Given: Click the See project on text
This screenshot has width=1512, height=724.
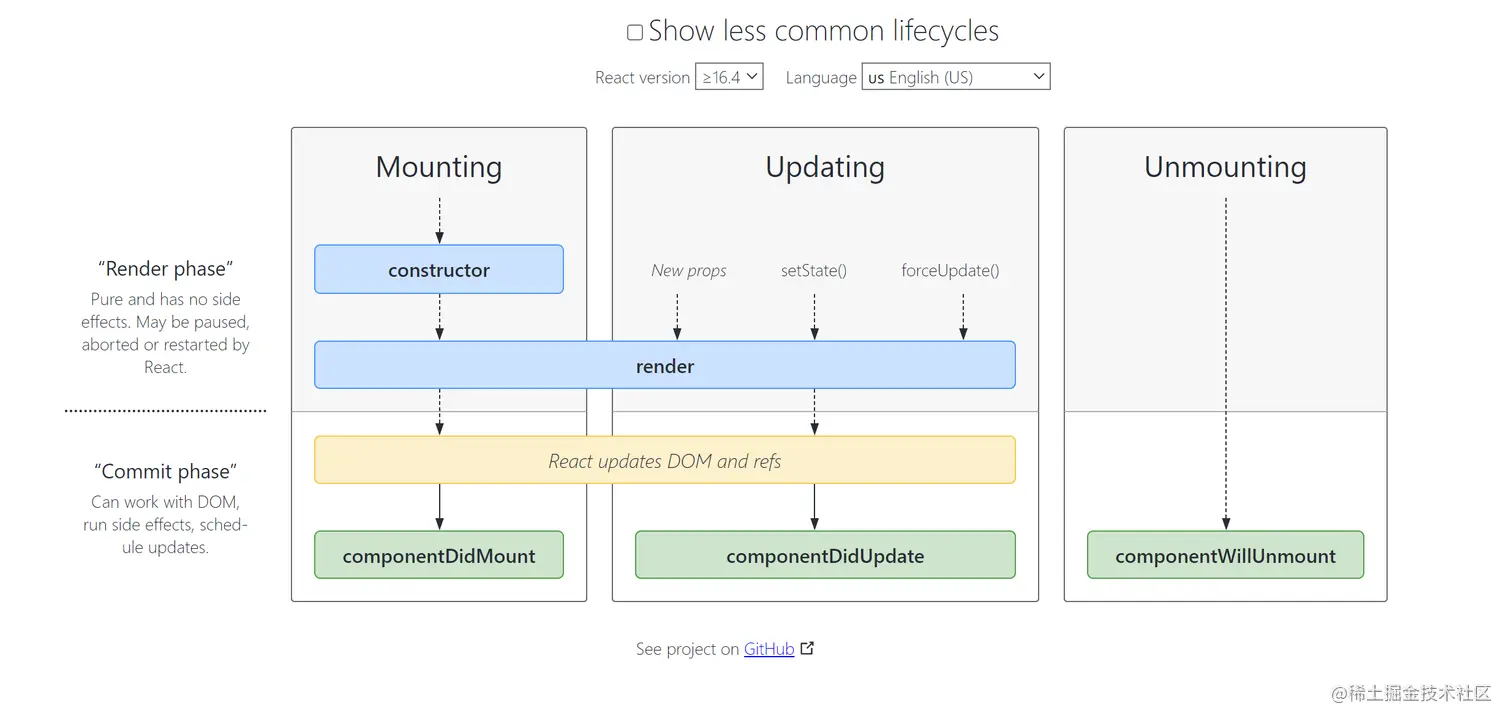Looking at the screenshot, I should 688,649.
